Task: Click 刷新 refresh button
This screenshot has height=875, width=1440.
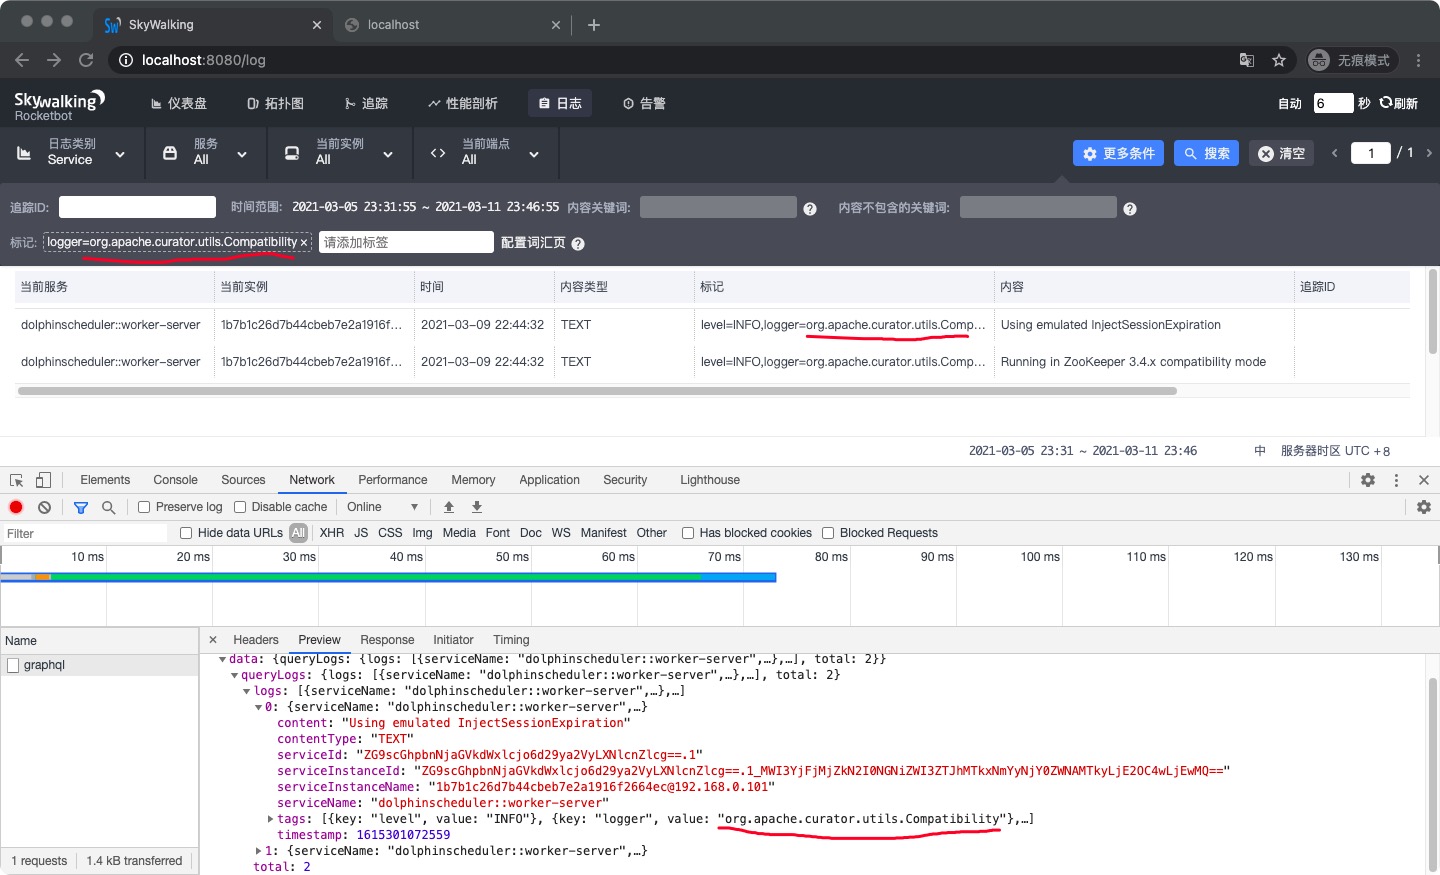Action: tap(1399, 104)
